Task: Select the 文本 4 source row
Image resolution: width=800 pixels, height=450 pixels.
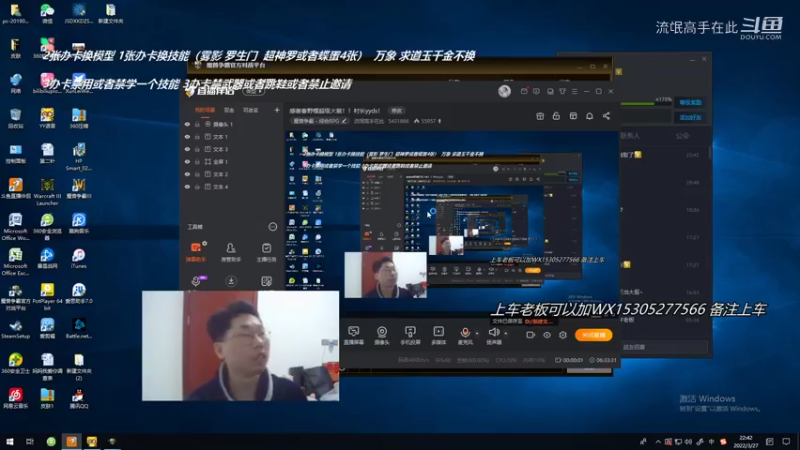Action: (232, 187)
